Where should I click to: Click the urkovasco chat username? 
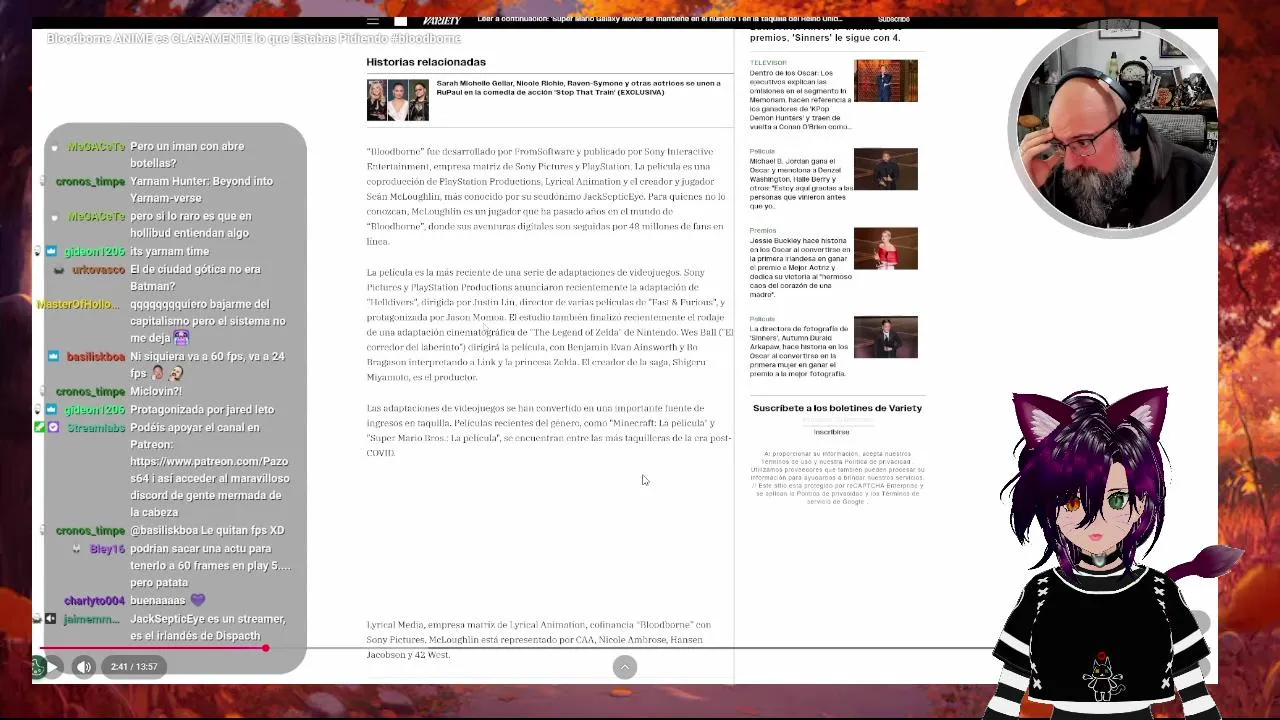(x=98, y=270)
